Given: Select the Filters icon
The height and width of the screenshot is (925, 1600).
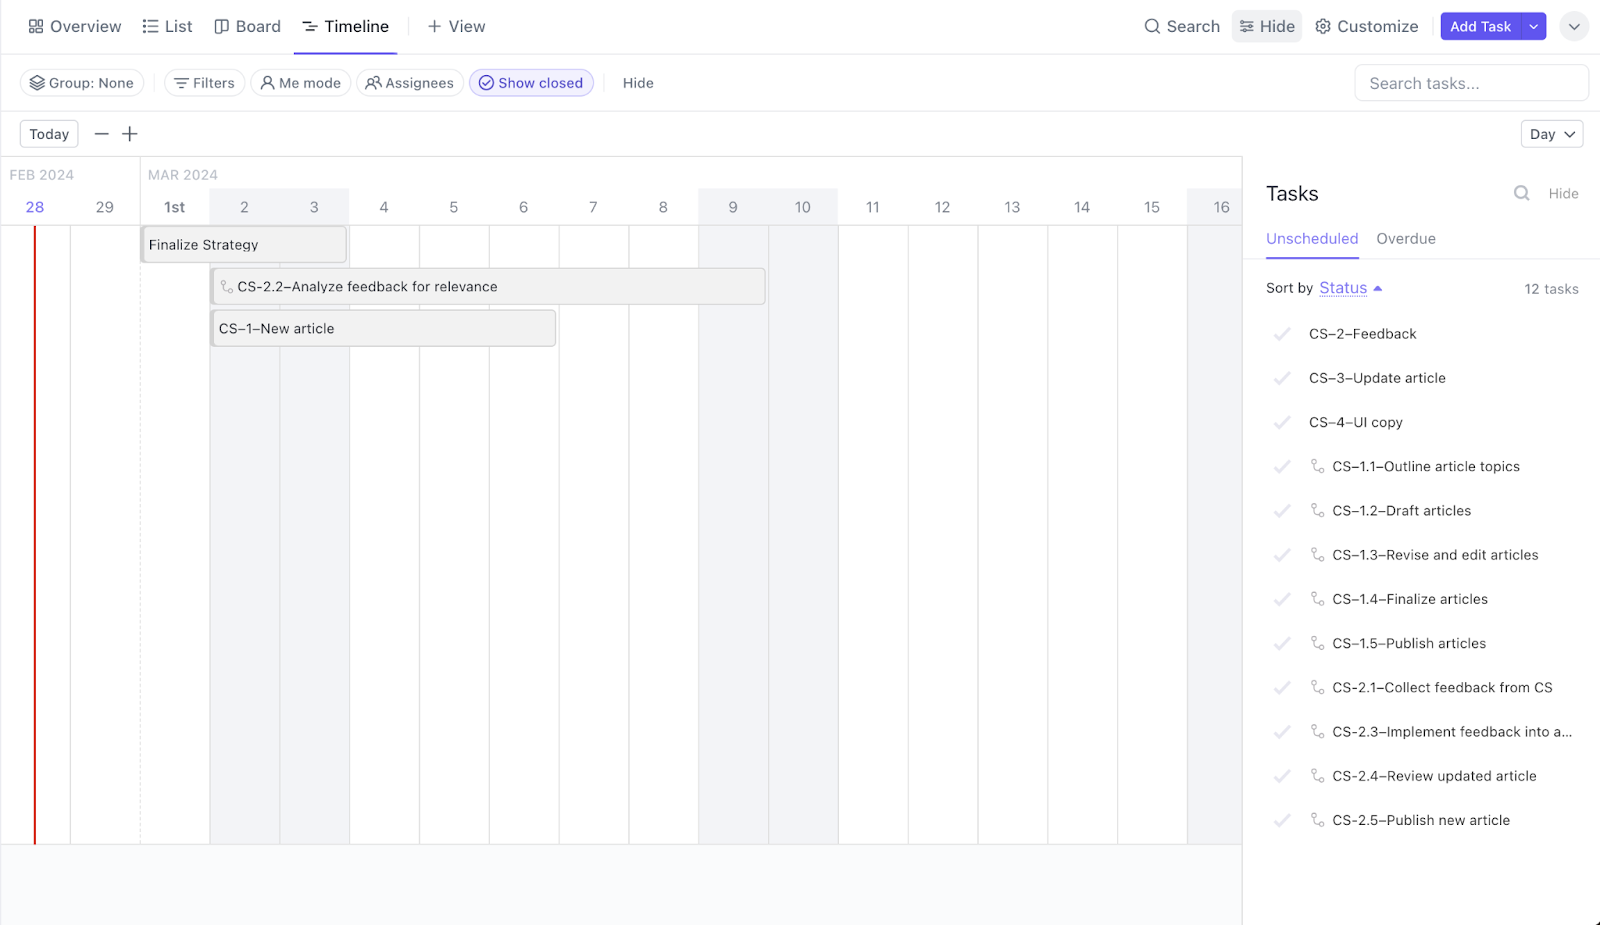Looking at the screenshot, I should coord(180,83).
